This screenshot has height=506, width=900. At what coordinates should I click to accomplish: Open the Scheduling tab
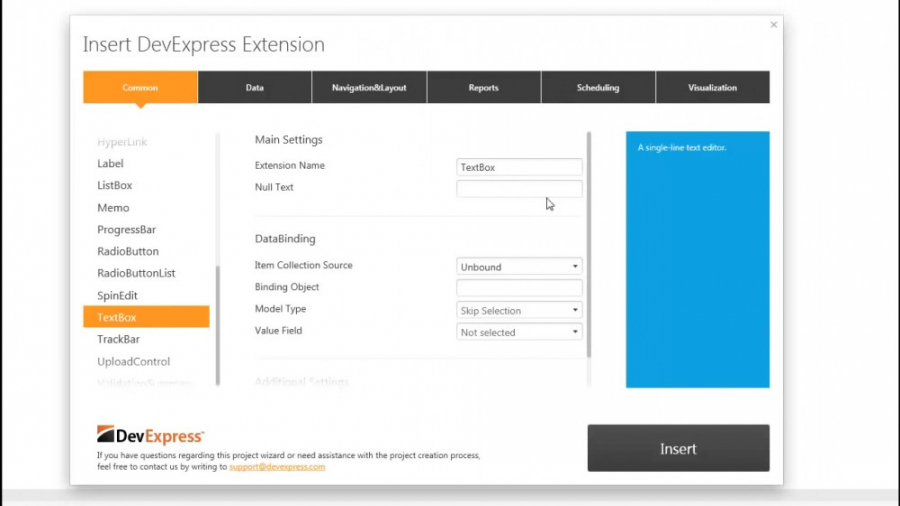coord(598,87)
